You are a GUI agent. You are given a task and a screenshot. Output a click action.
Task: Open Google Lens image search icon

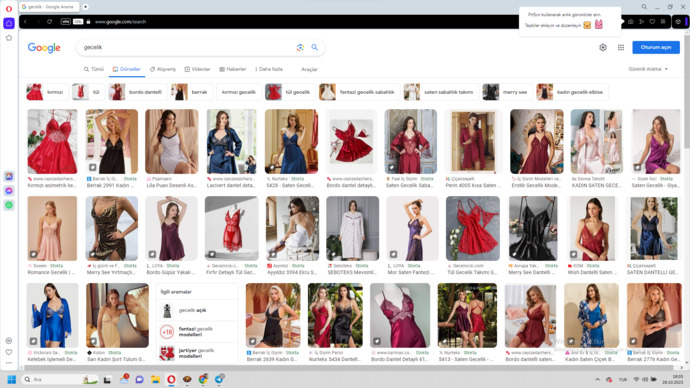(x=300, y=48)
